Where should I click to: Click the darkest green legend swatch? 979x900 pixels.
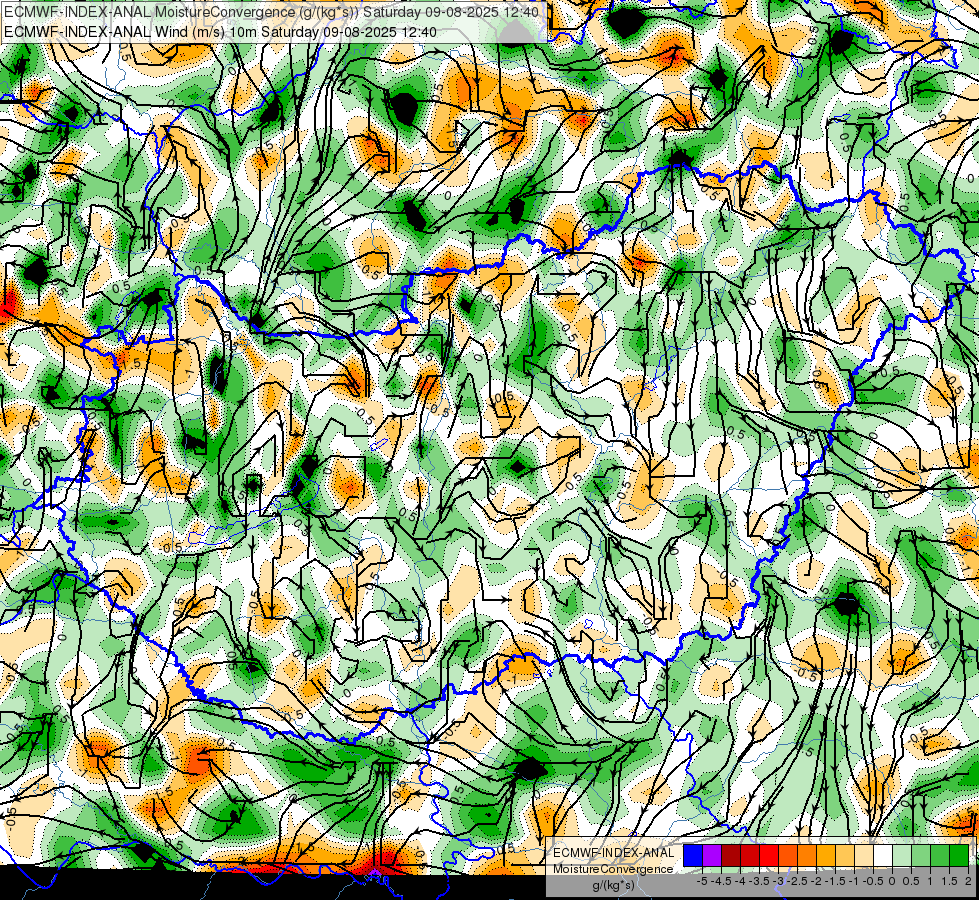coord(959,855)
